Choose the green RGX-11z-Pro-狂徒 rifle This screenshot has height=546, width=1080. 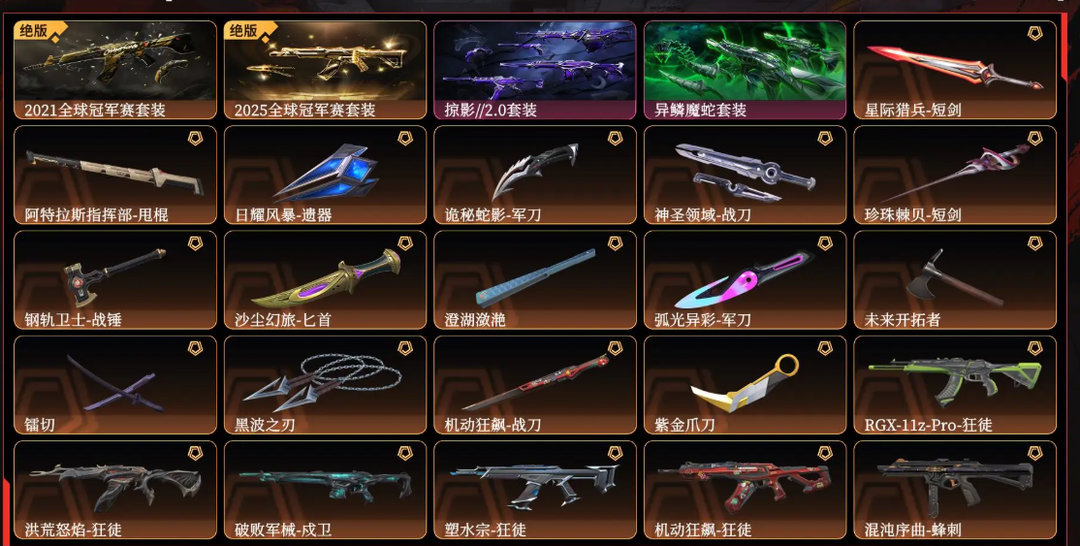(x=955, y=385)
